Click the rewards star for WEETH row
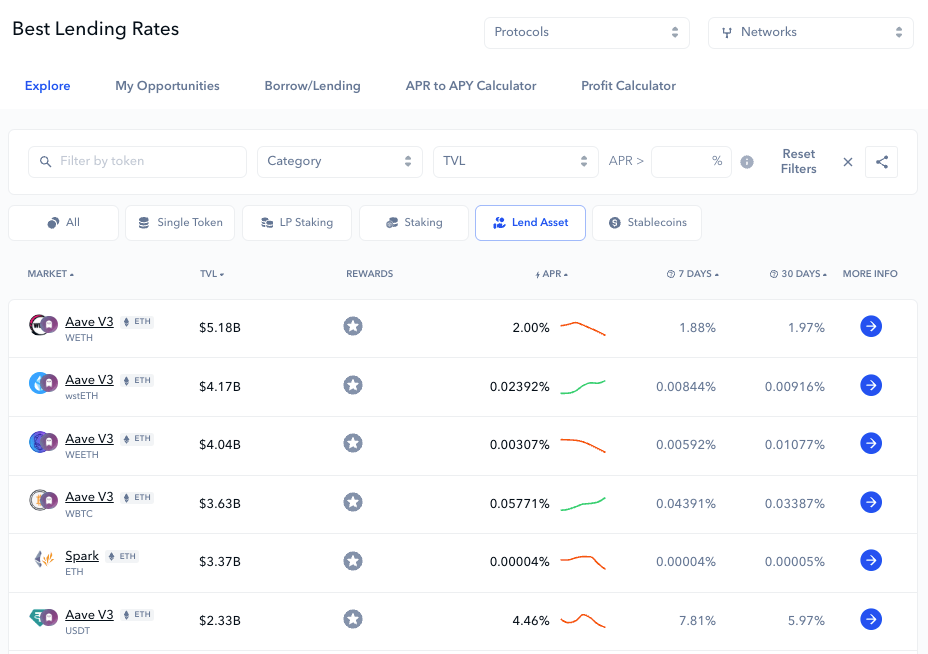 point(353,443)
